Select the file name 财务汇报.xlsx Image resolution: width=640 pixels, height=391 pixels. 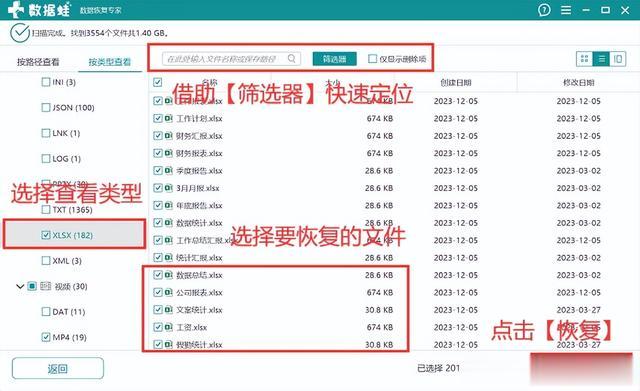pos(199,136)
